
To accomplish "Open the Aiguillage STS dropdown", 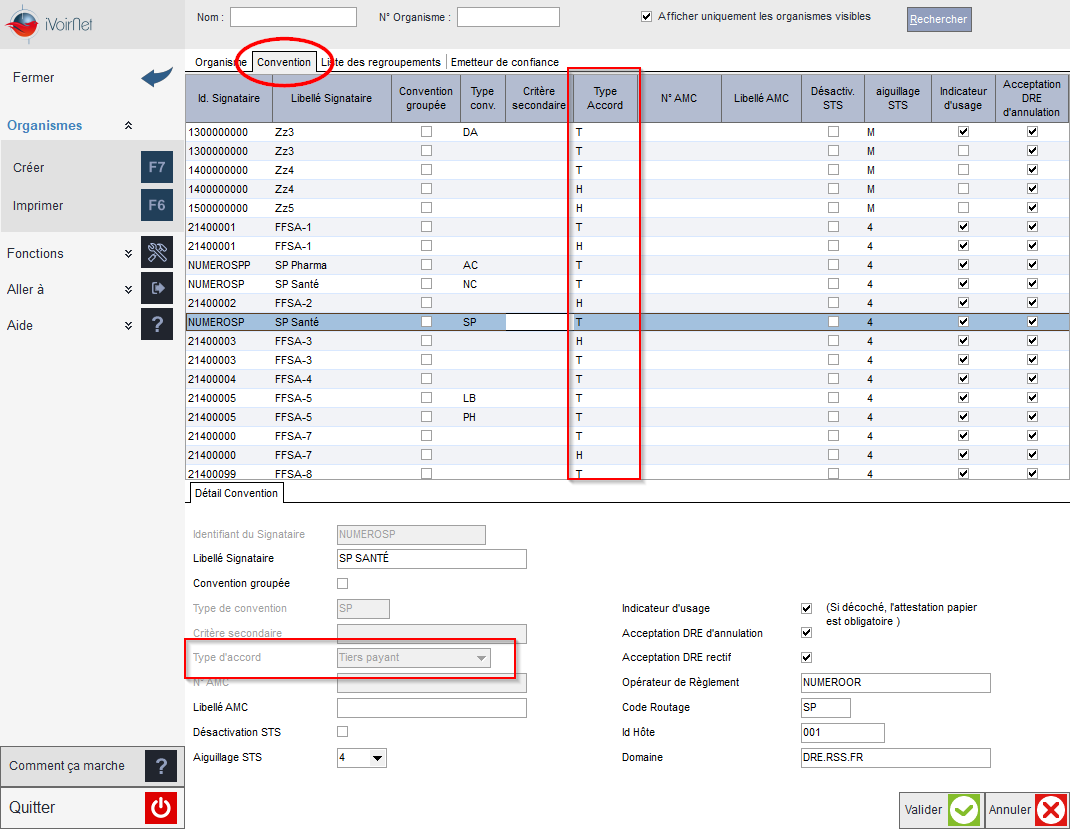I will pyautogui.click(x=377, y=758).
